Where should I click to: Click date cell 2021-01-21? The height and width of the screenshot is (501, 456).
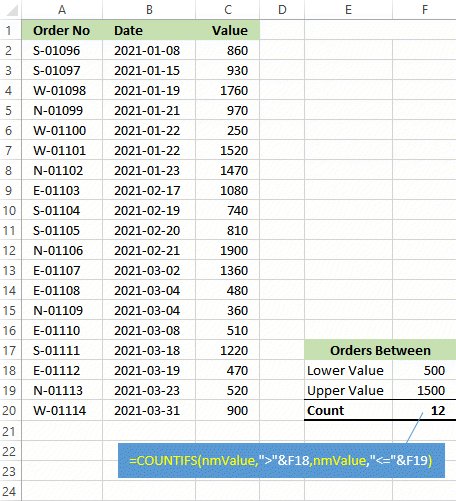[149, 110]
